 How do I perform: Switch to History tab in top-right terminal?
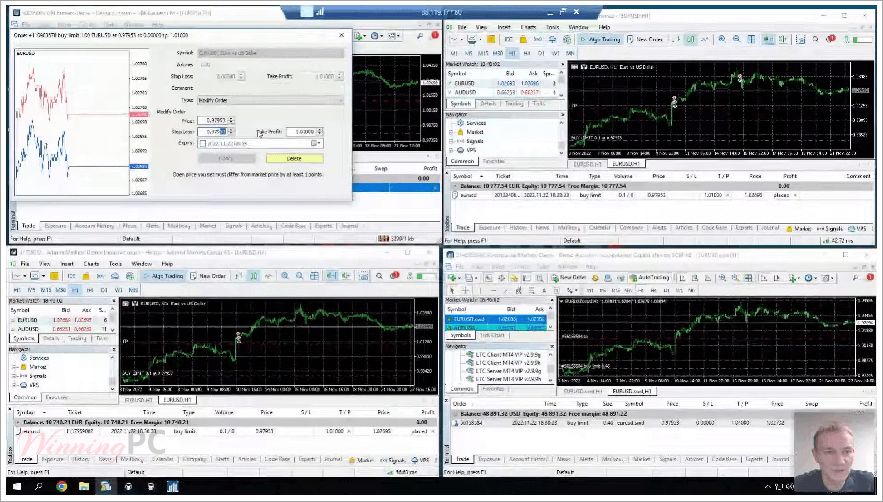tap(518, 228)
